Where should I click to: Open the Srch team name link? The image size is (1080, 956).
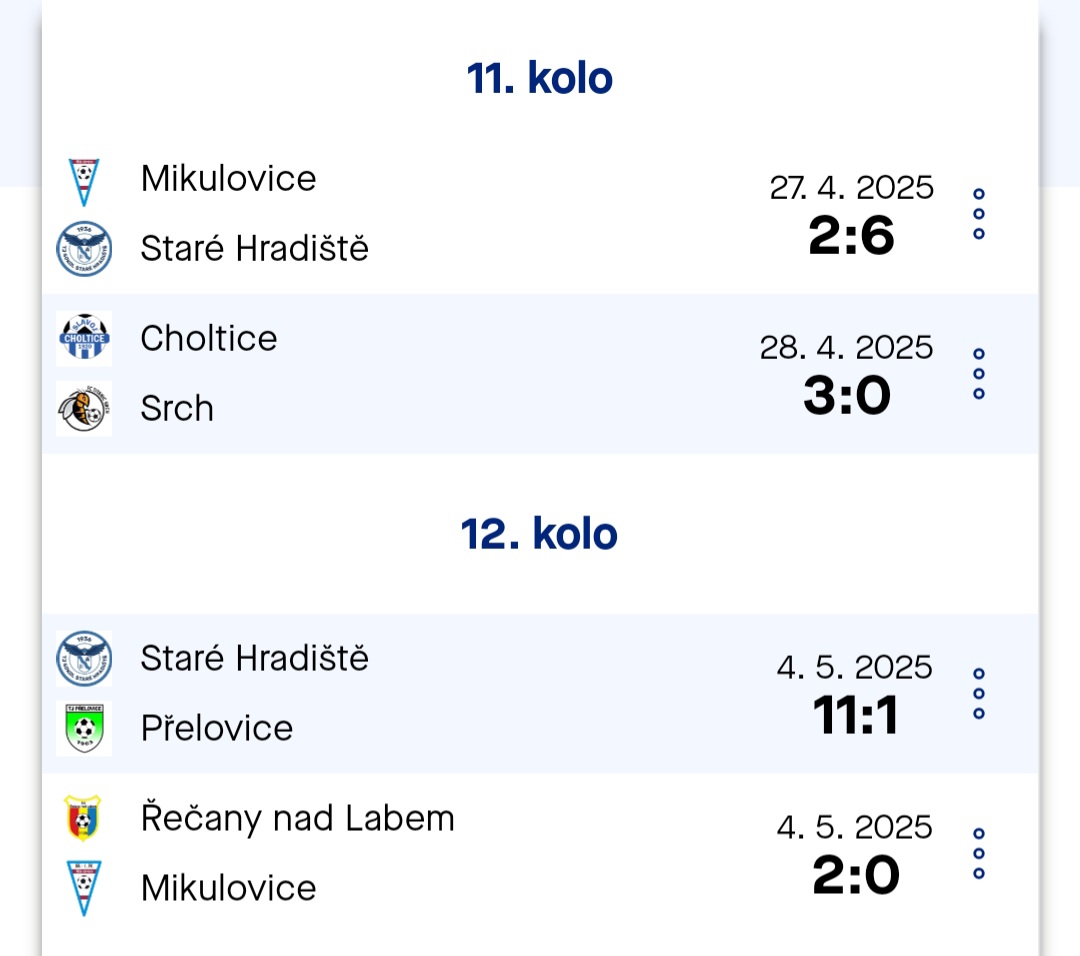pyautogui.click(x=177, y=408)
